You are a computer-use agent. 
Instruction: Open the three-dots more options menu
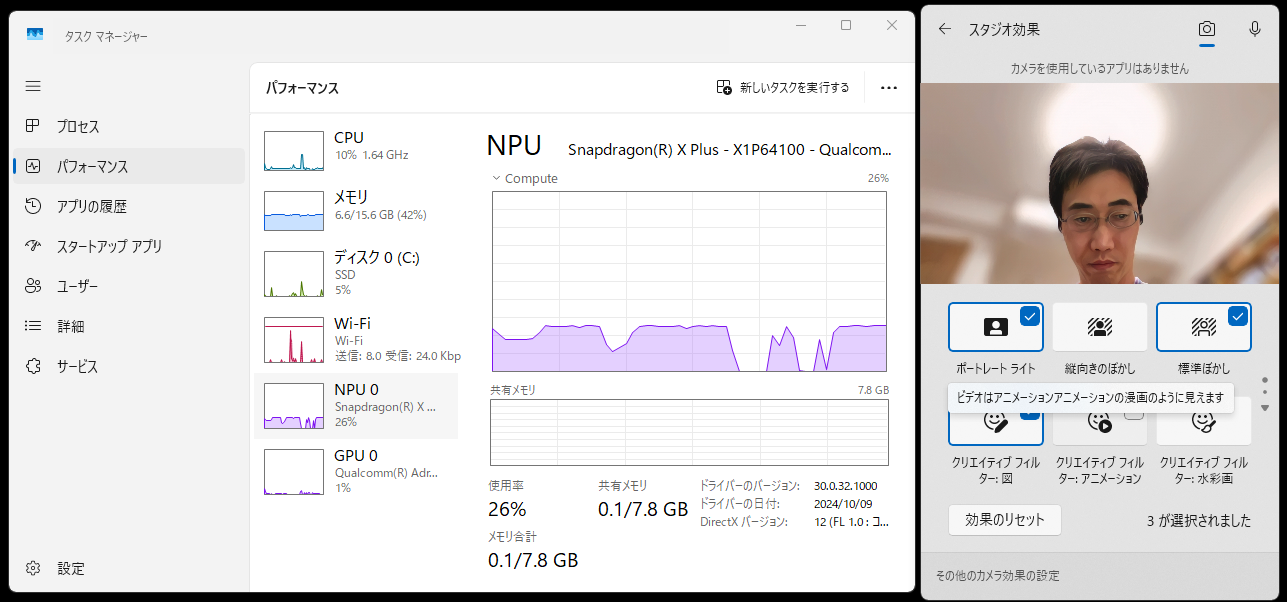click(889, 88)
